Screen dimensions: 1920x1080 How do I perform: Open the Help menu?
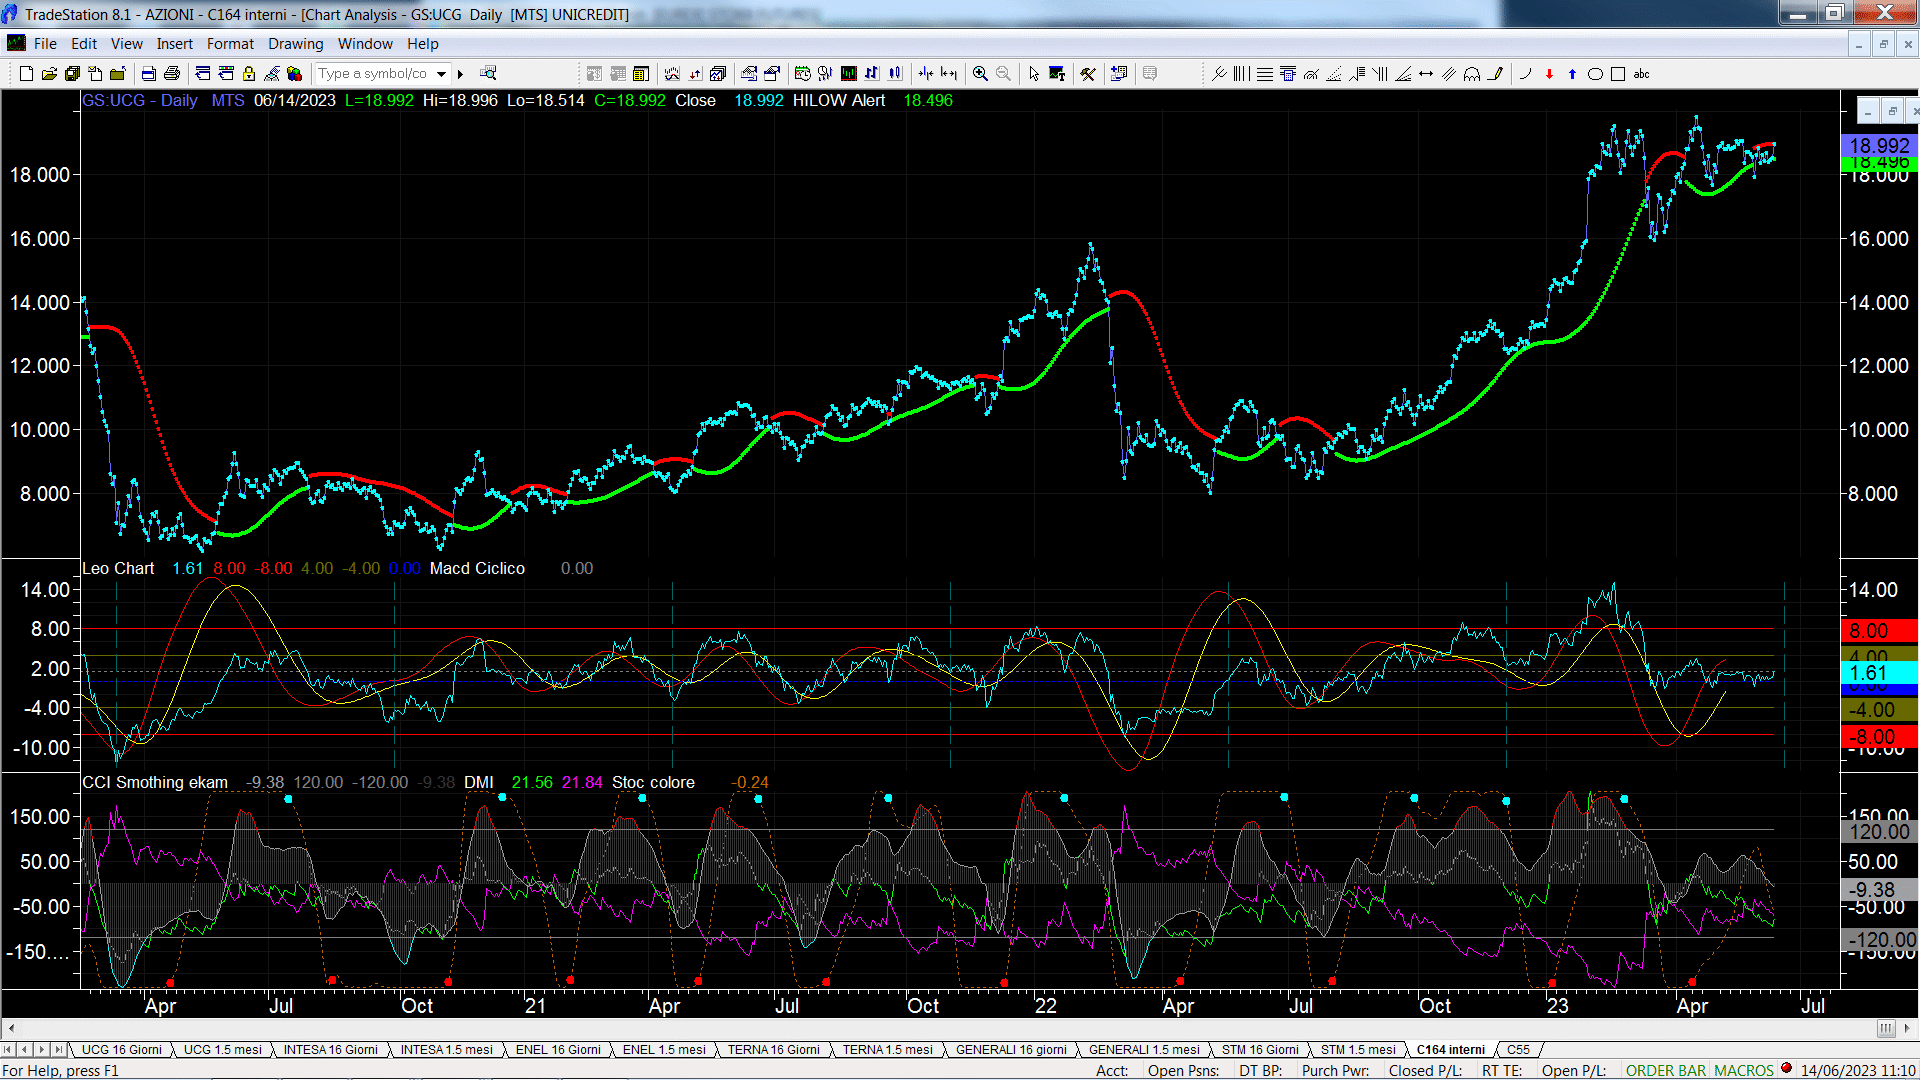click(423, 44)
